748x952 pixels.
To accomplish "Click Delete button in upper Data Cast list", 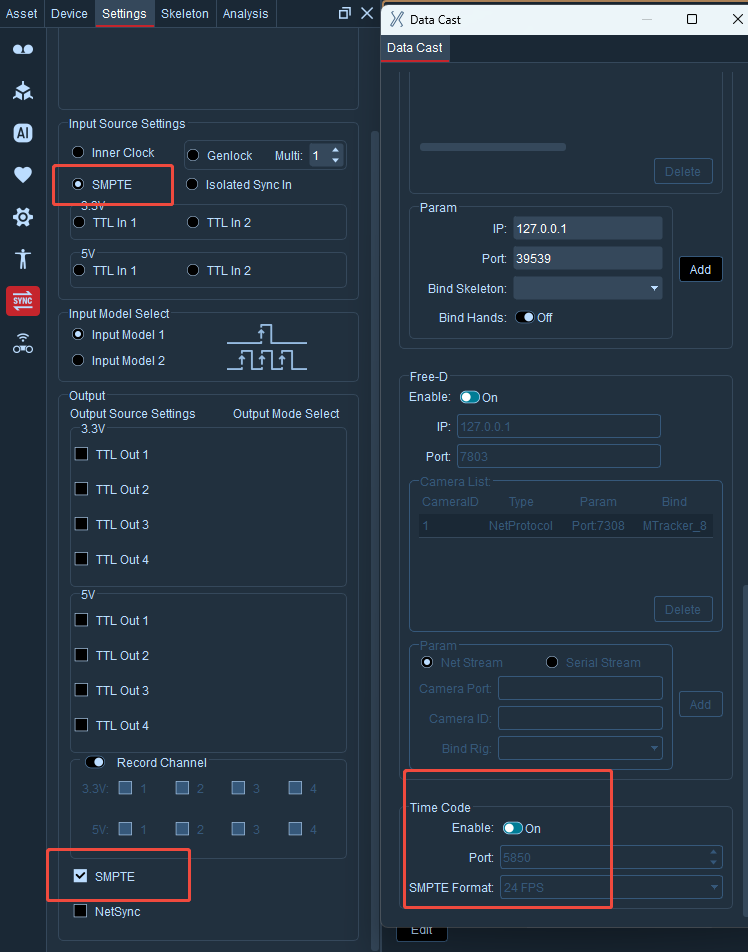I will click(x=683, y=172).
